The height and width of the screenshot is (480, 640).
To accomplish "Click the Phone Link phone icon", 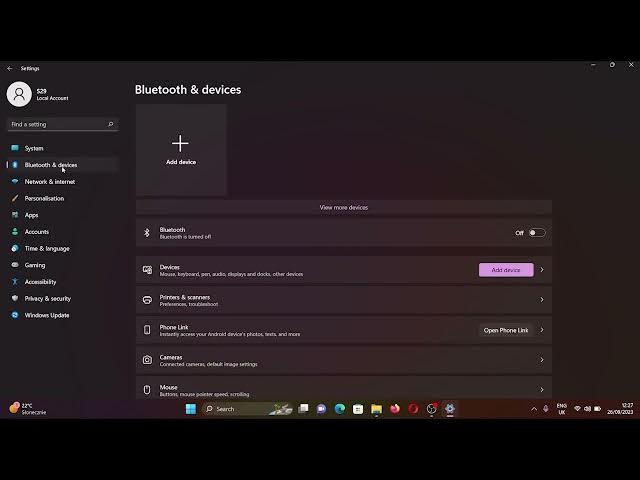I will [x=147, y=330].
